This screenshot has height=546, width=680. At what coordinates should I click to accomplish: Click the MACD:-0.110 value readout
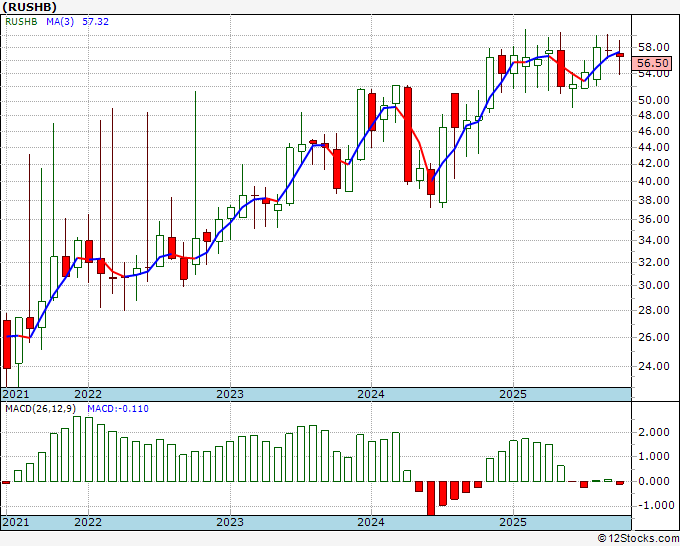(118, 409)
